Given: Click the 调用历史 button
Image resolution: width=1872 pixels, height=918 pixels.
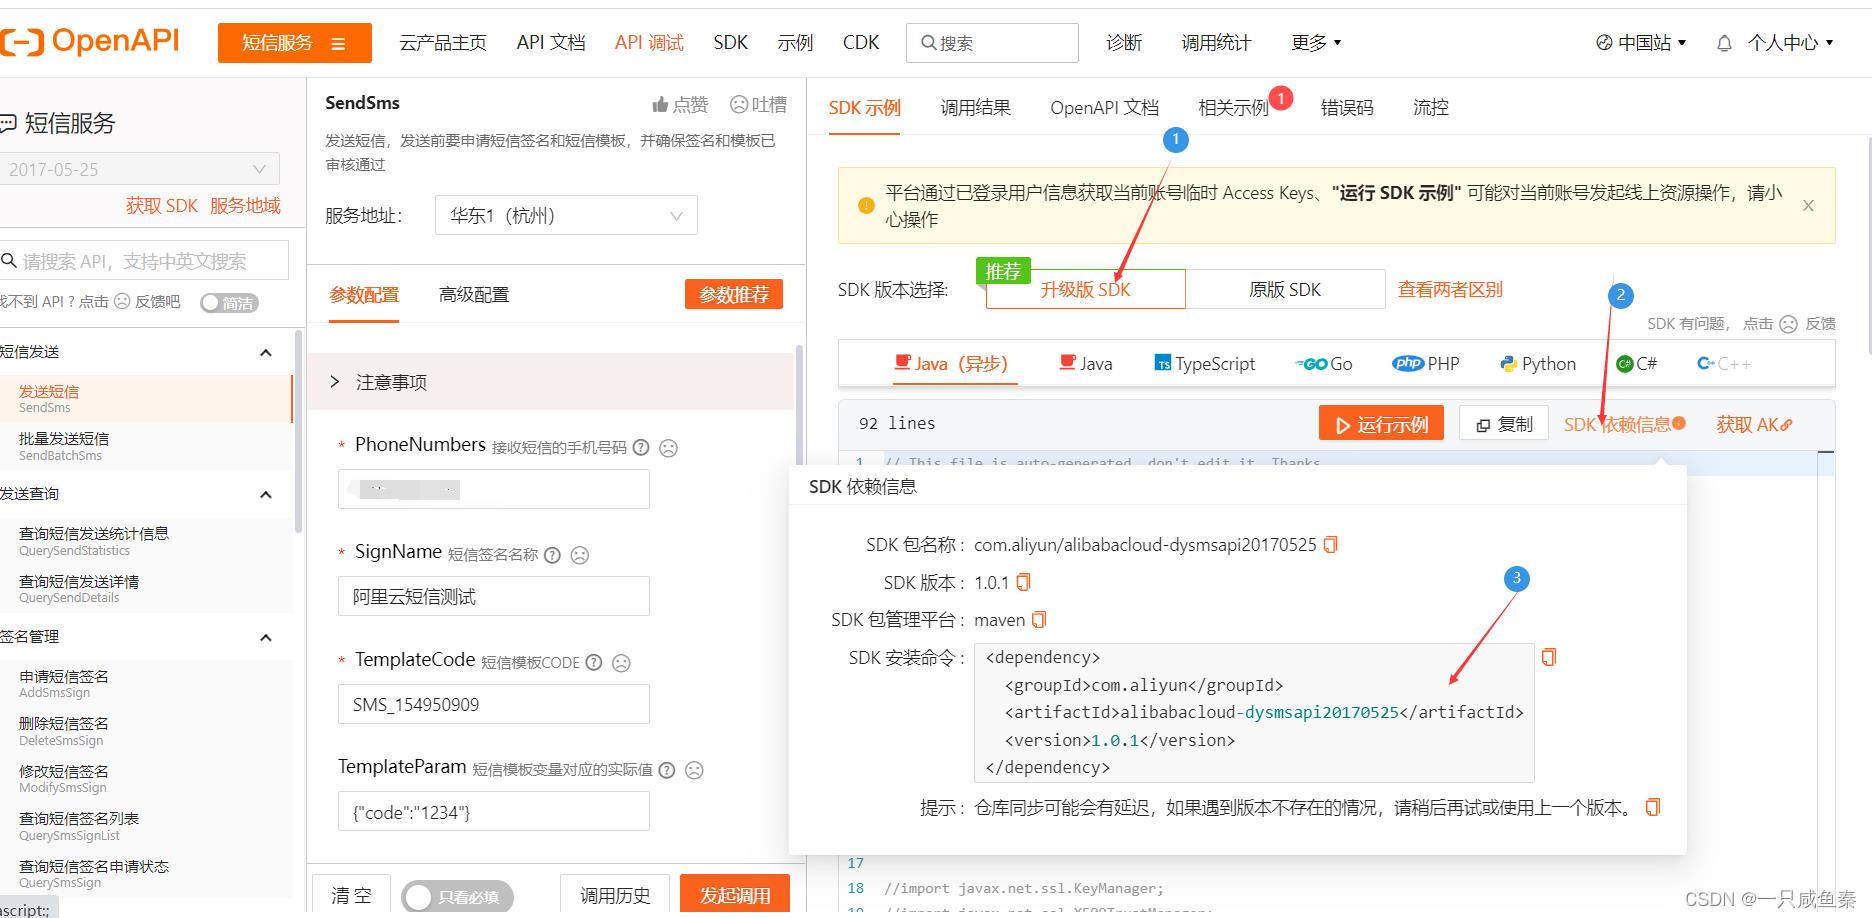Looking at the screenshot, I should [615, 895].
